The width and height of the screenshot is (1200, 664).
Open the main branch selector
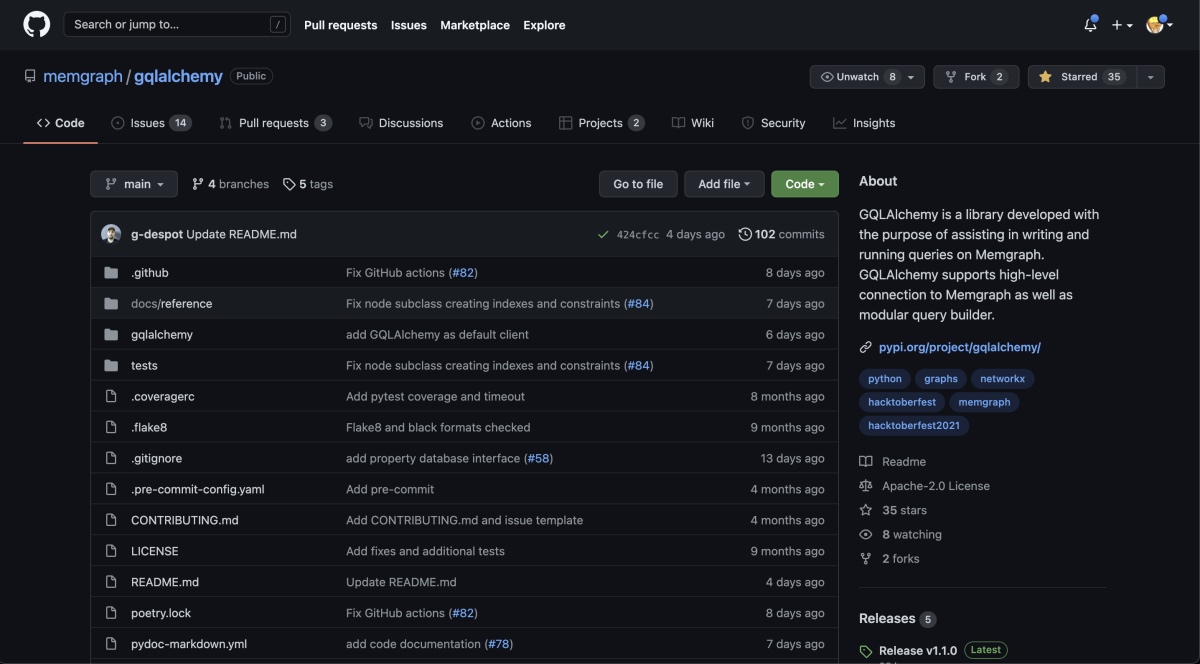point(134,184)
